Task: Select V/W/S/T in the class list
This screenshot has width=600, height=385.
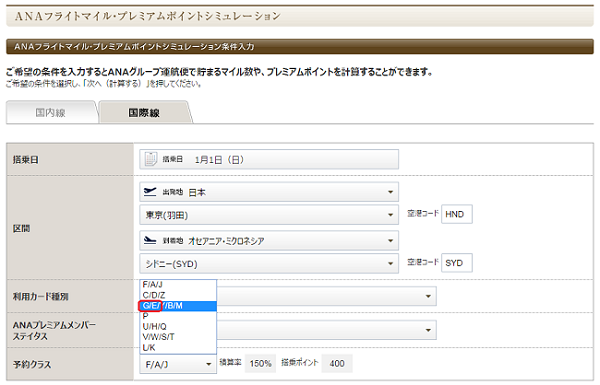Action: [178, 337]
